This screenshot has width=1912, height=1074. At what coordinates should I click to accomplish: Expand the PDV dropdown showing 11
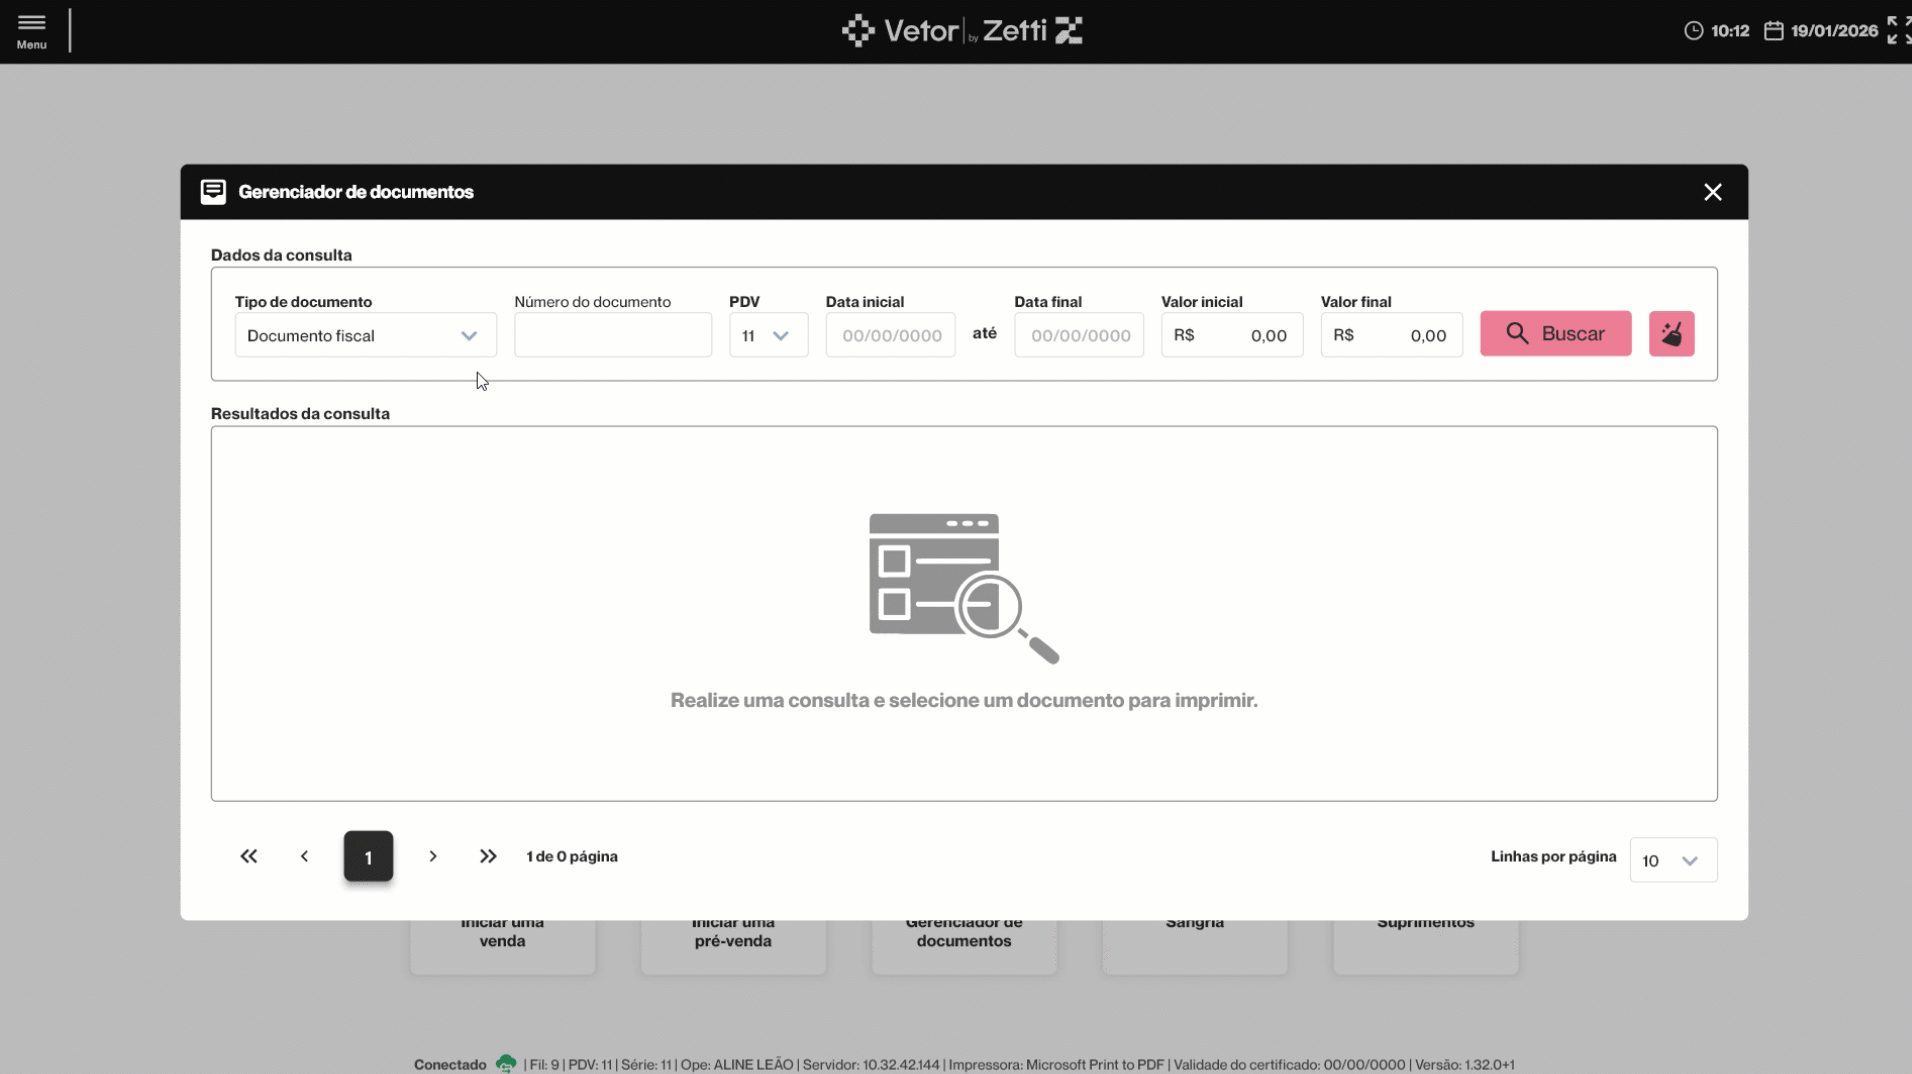click(x=768, y=335)
